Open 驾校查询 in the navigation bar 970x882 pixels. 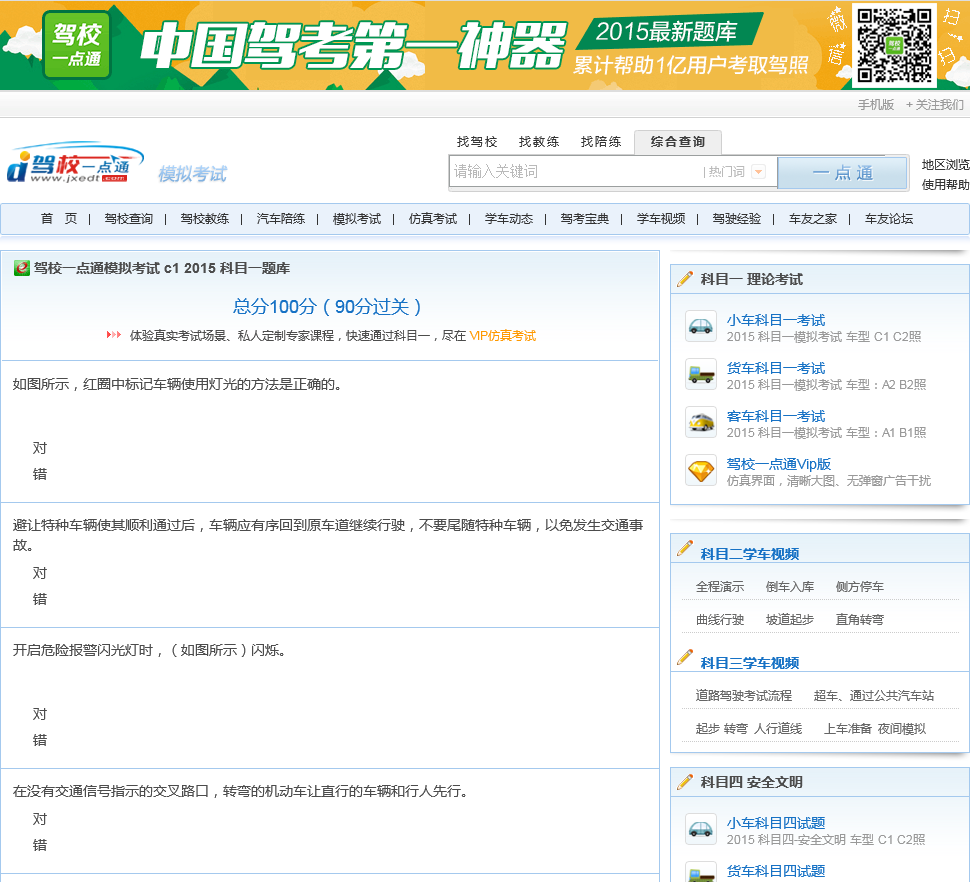(129, 218)
